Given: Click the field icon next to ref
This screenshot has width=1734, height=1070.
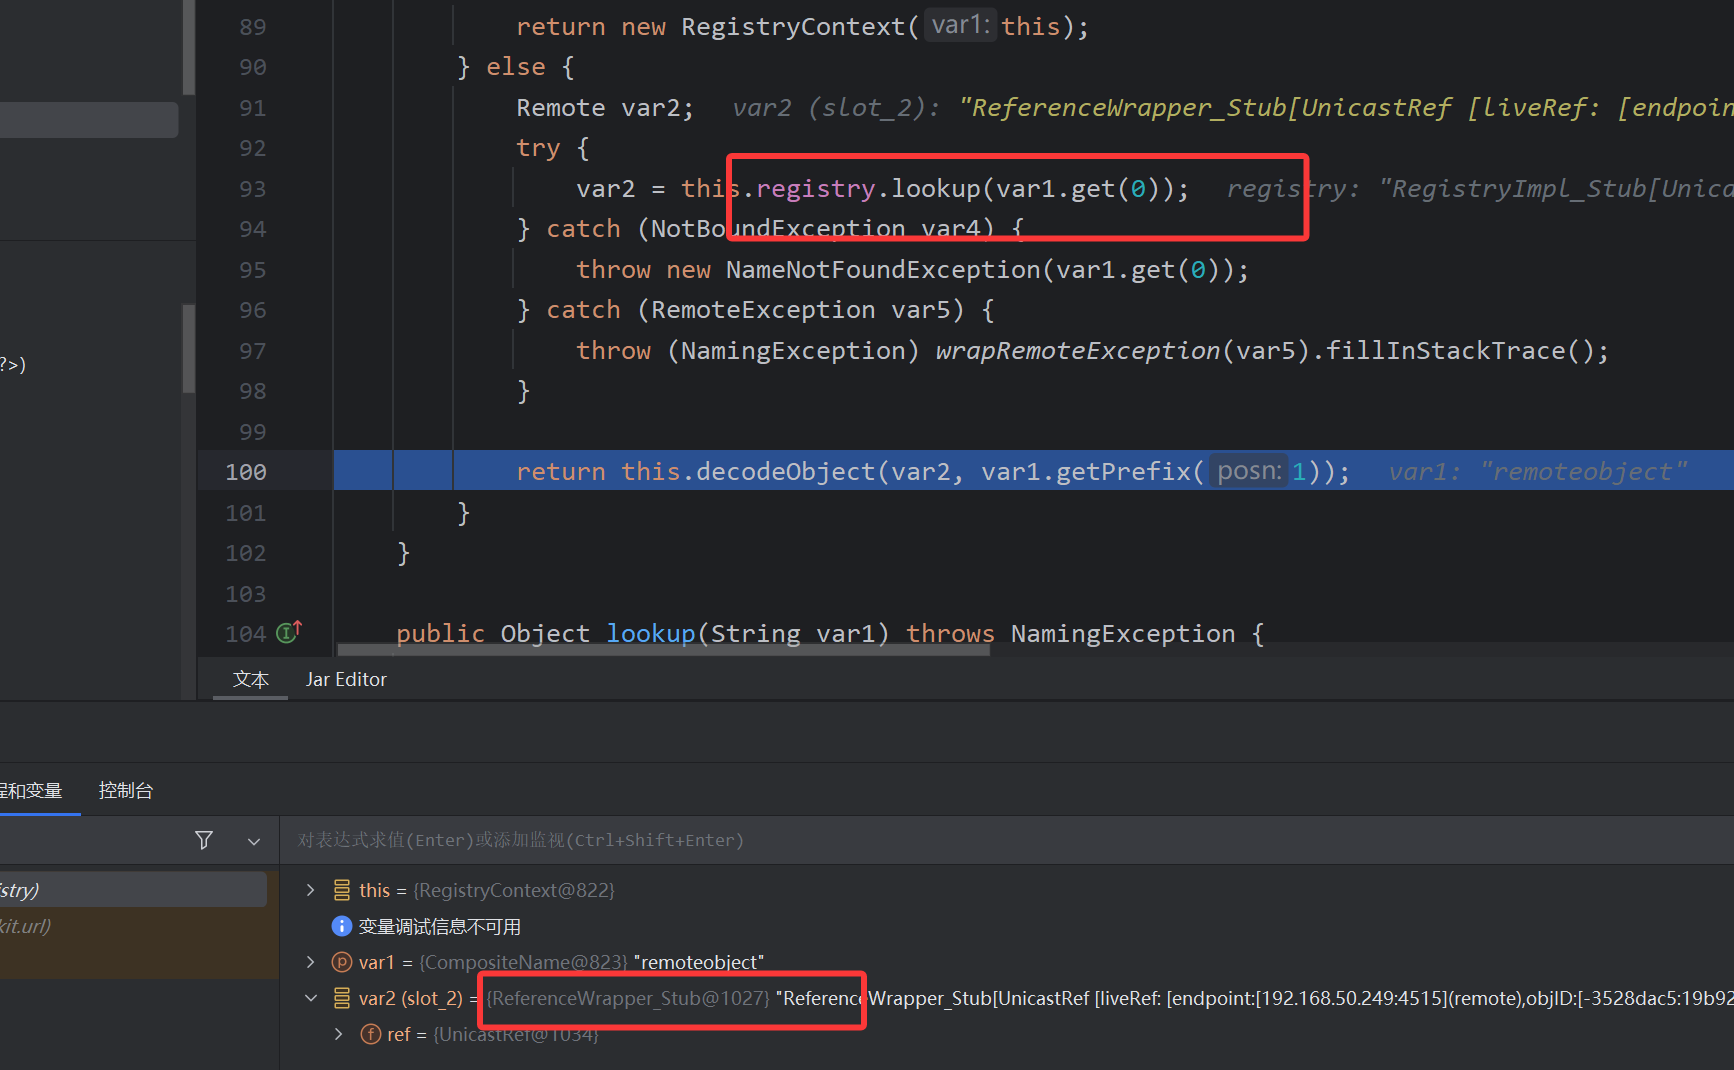Looking at the screenshot, I should click(x=371, y=1034).
